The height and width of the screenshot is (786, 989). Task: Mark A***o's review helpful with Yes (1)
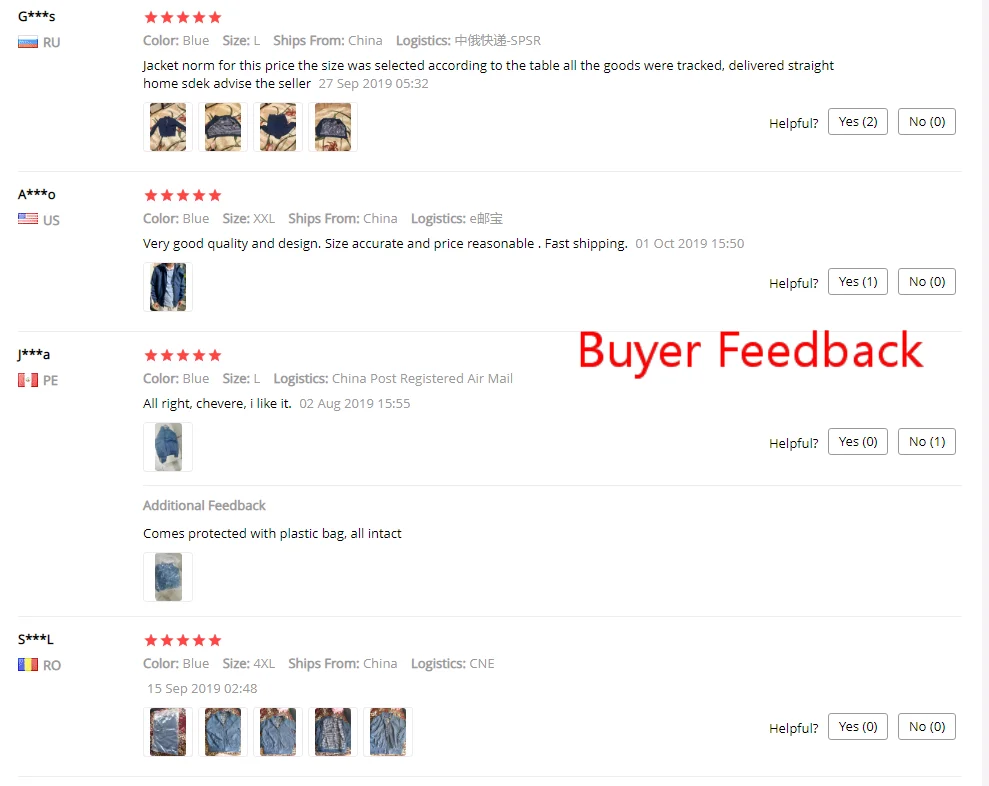858,282
